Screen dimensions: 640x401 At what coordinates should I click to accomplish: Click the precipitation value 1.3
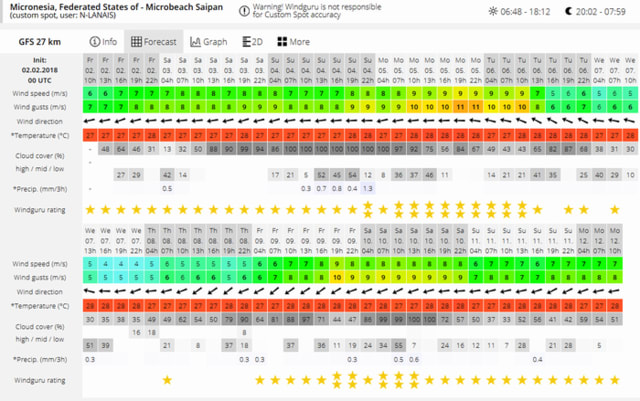point(367,189)
